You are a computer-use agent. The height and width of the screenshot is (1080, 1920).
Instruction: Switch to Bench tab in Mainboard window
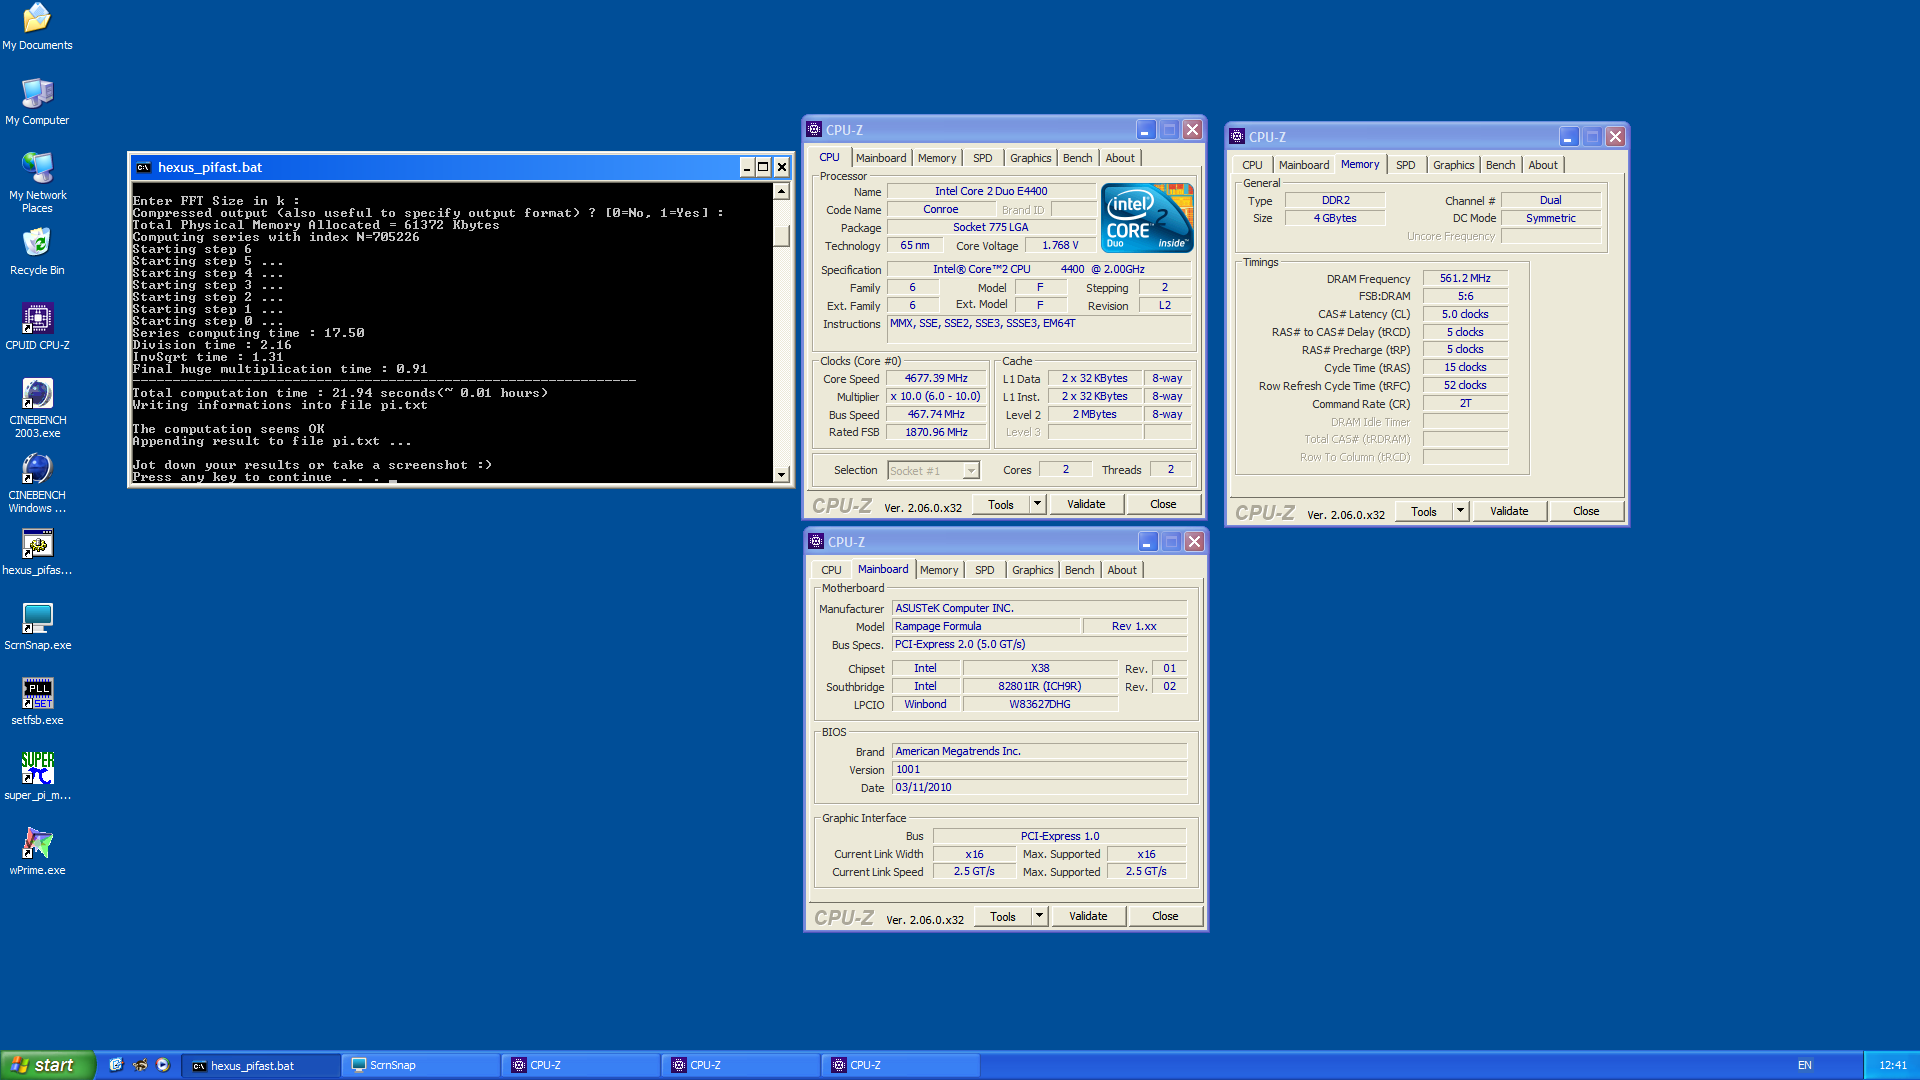click(1079, 570)
